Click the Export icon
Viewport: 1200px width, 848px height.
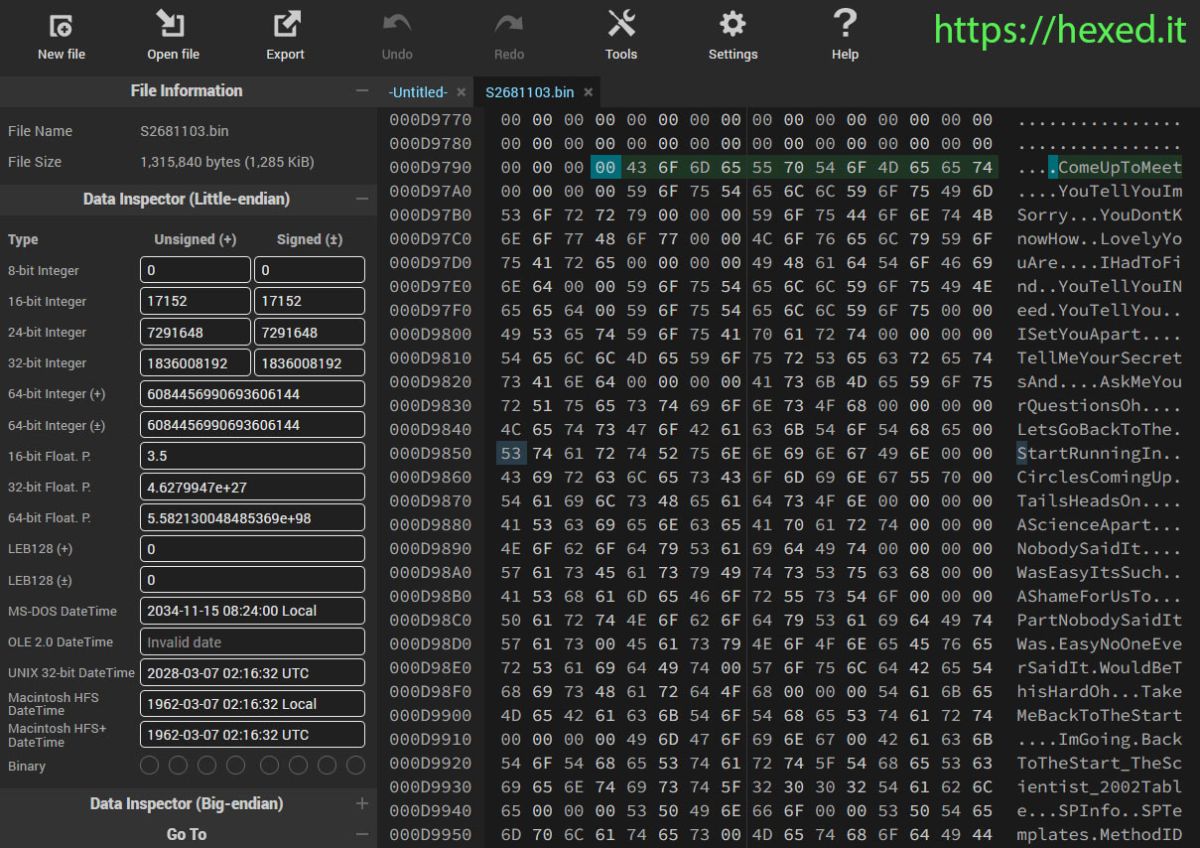[x=285, y=25]
